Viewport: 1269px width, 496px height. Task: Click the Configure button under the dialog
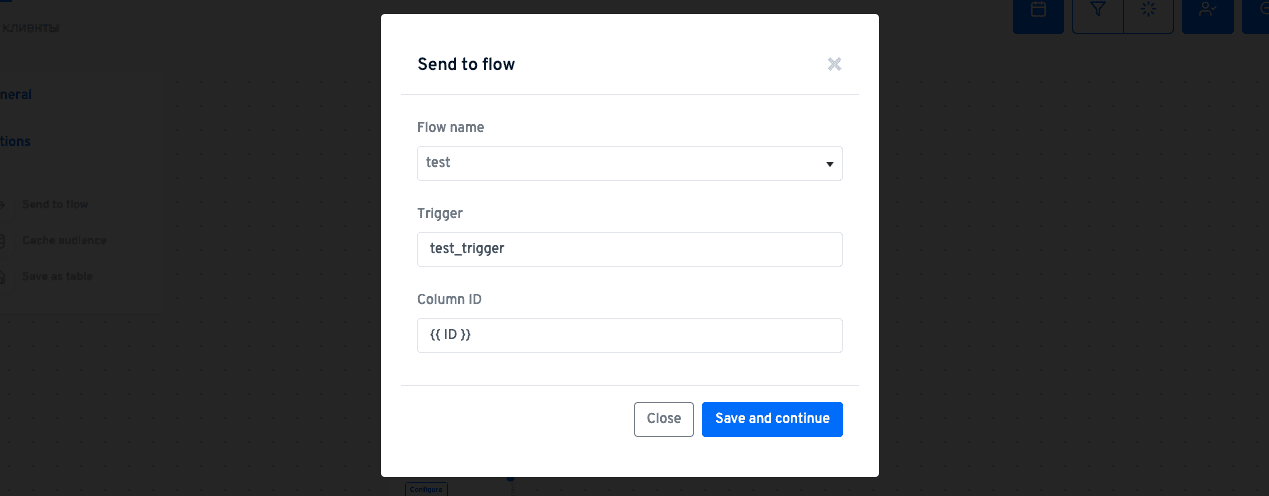tap(426, 489)
